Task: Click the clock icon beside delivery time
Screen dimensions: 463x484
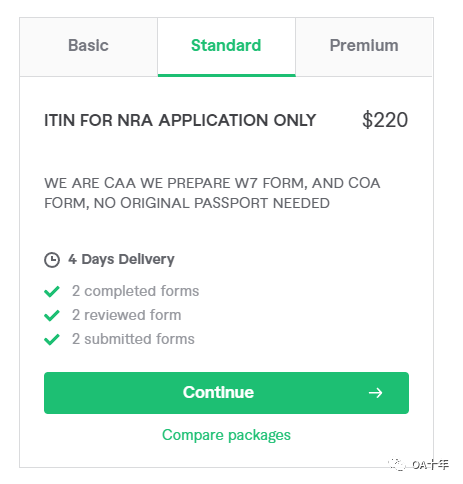Action: point(52,260)
